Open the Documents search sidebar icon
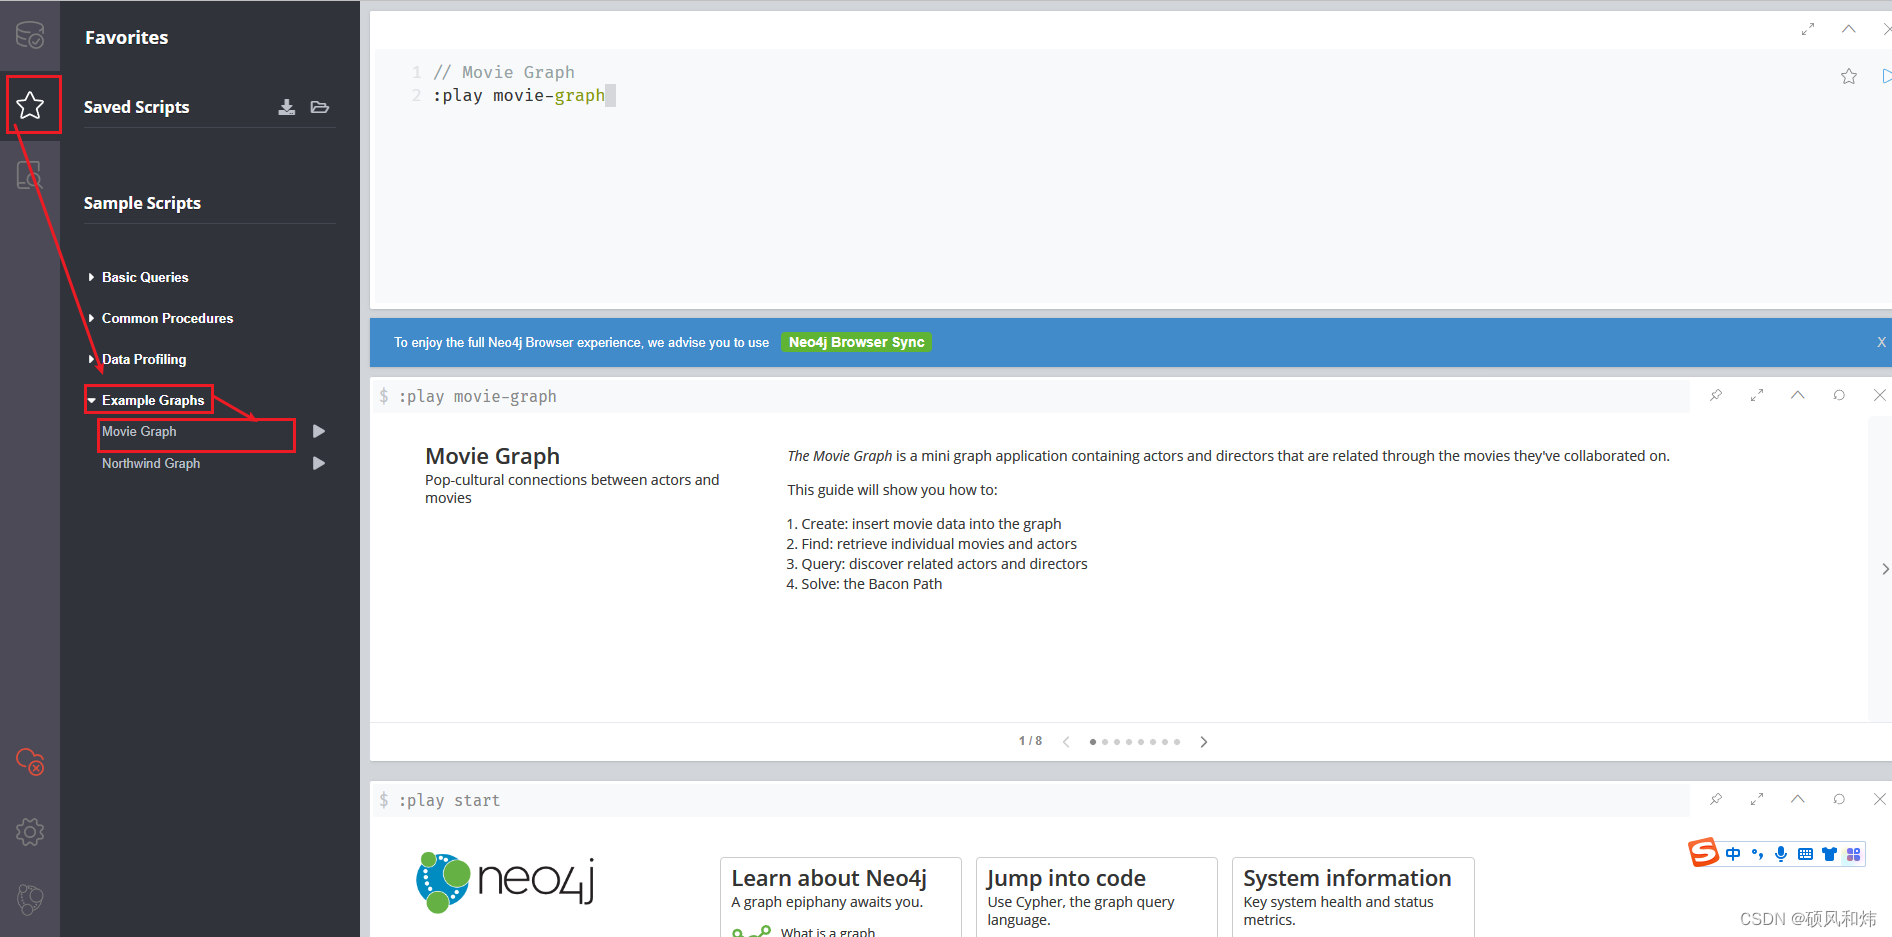Image resolution: width=1892 pixels, height=937 pixels. click(30, 175)
